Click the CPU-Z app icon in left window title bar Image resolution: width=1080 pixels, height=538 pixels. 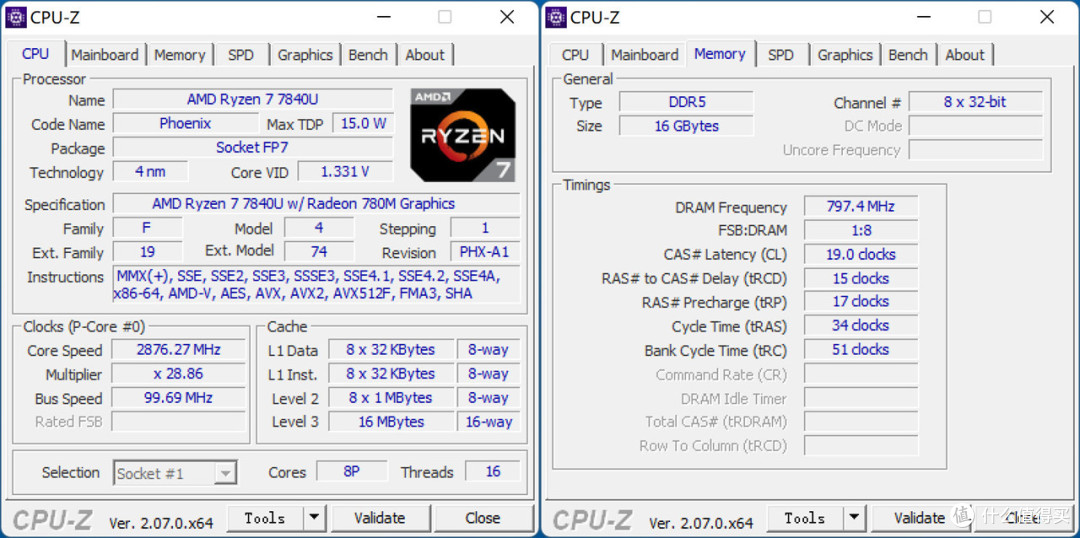click(x=16, y=17)
